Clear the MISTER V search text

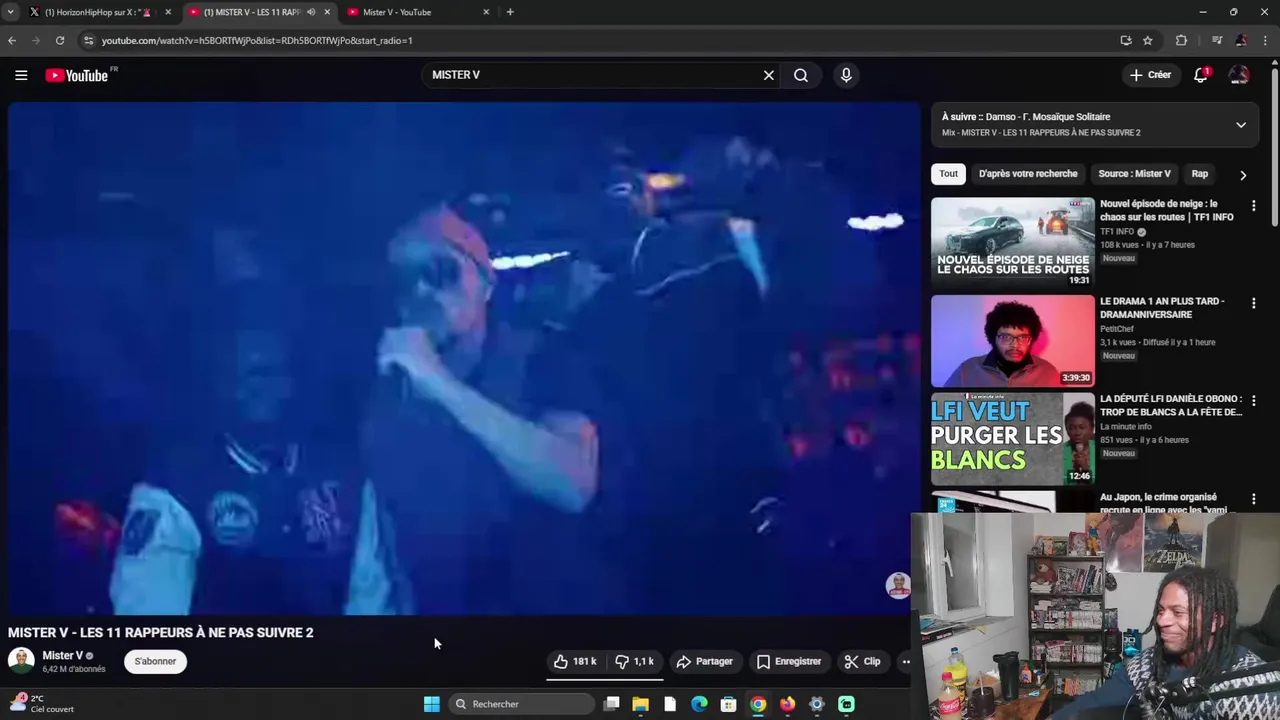point(769,75)
